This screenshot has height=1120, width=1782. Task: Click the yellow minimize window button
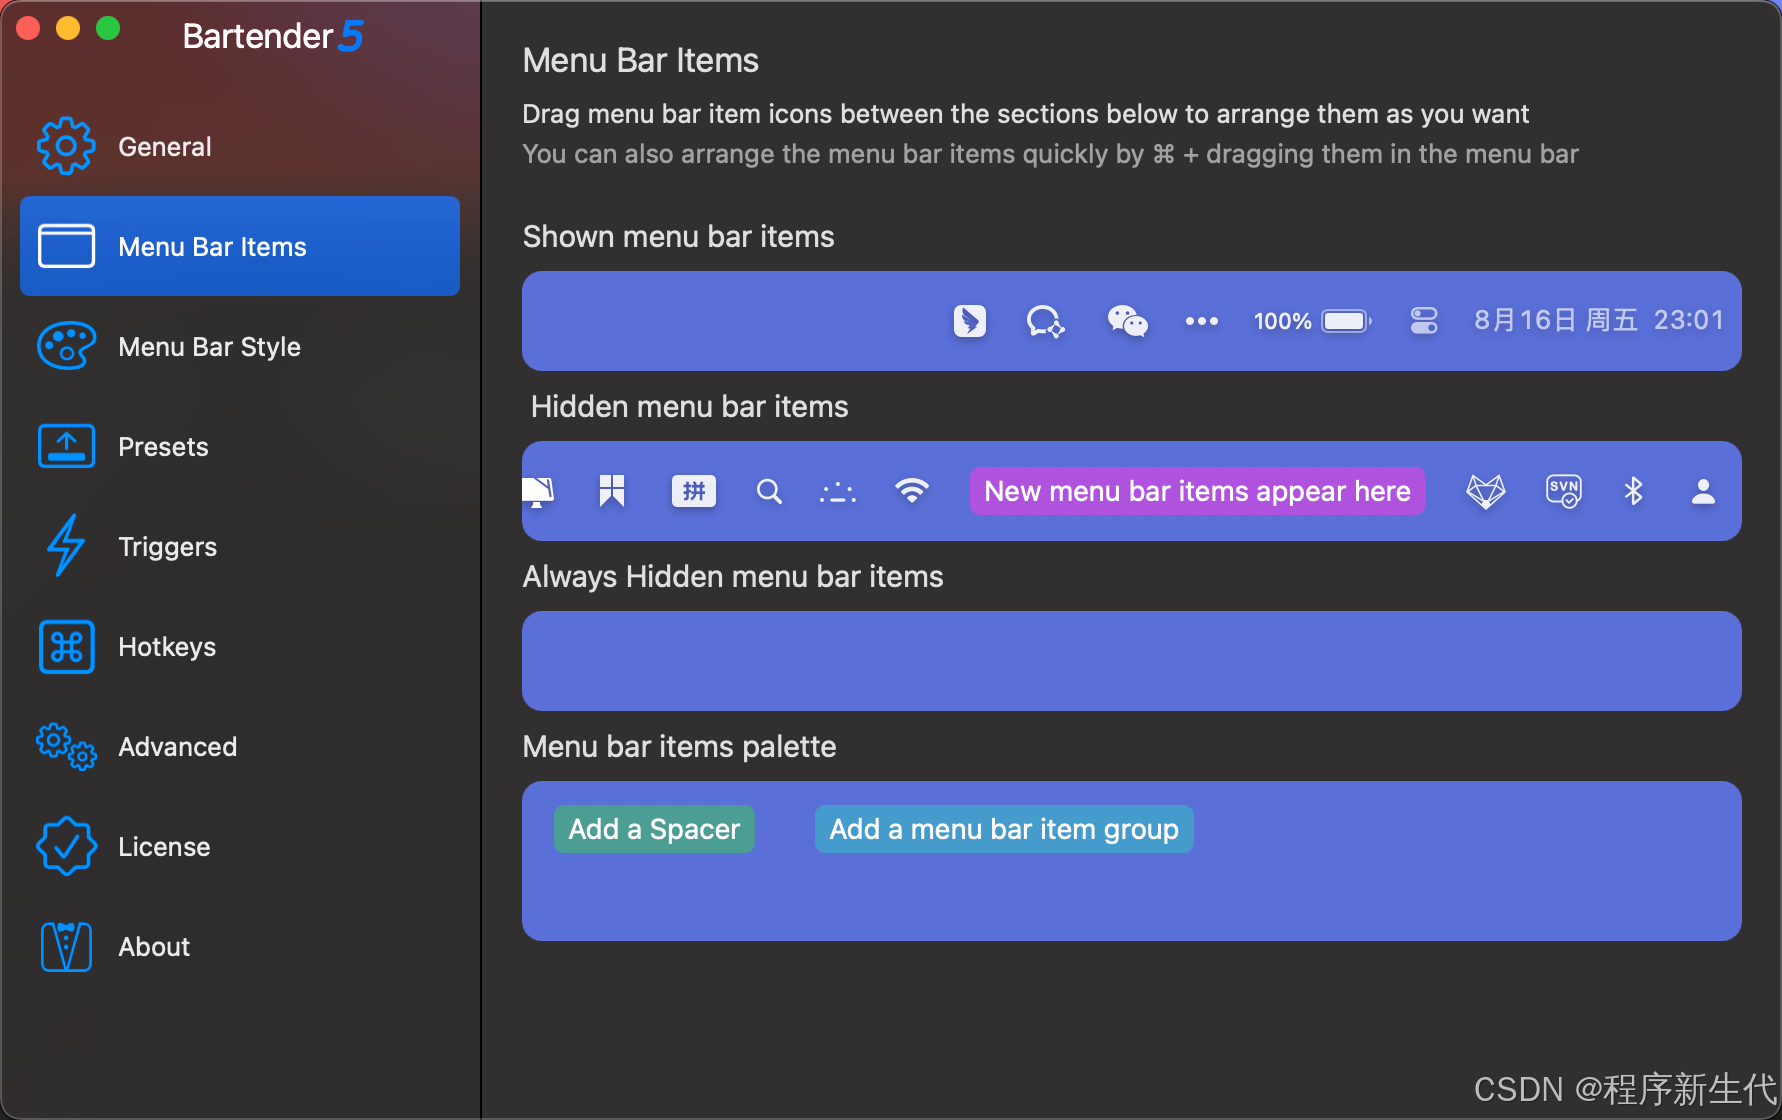pos(68,28)
